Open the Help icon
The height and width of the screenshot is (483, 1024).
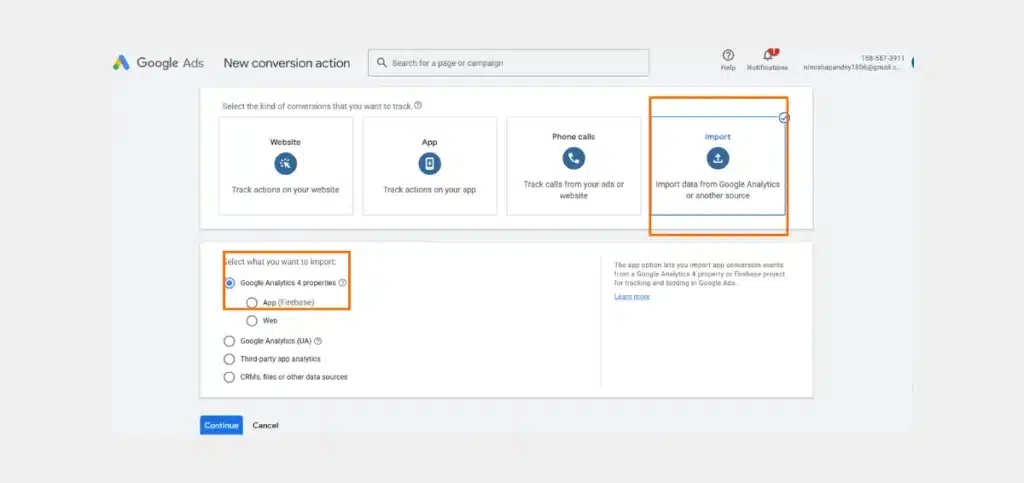728,55
